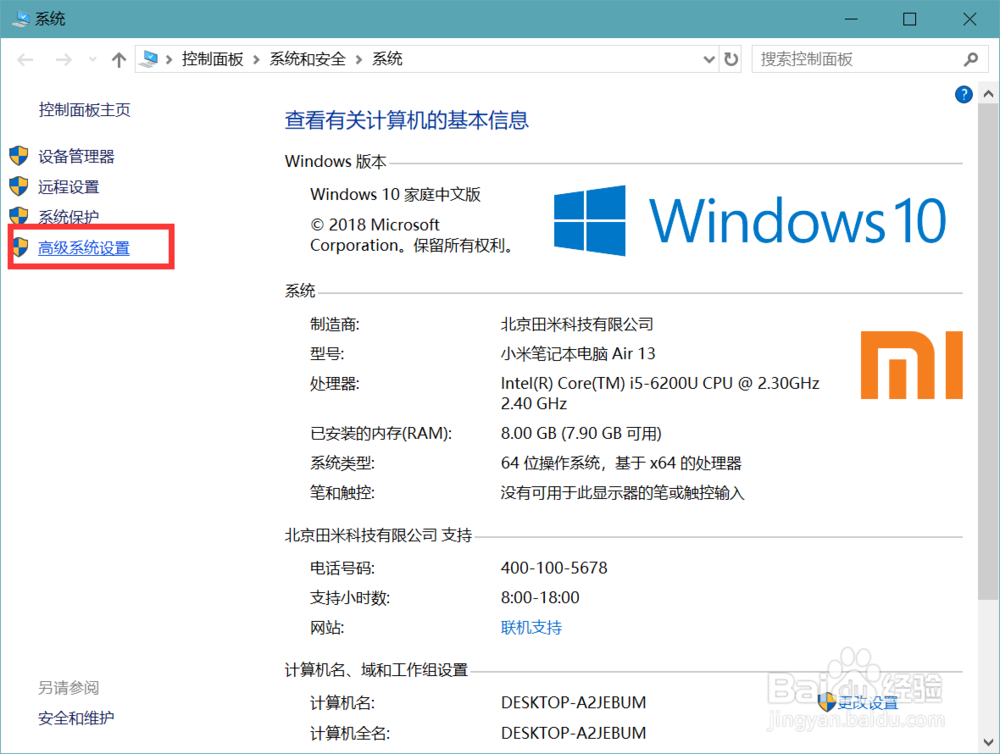Select 系统 breadcrumb item
1000x754 pixels.
click(387, 59)
